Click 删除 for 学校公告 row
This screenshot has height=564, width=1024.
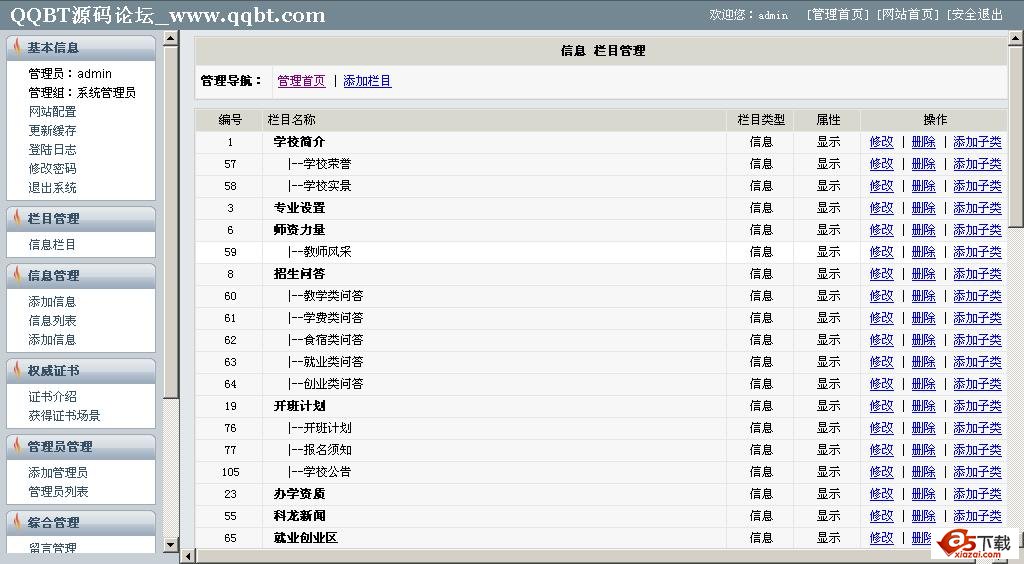pos(923,472)
